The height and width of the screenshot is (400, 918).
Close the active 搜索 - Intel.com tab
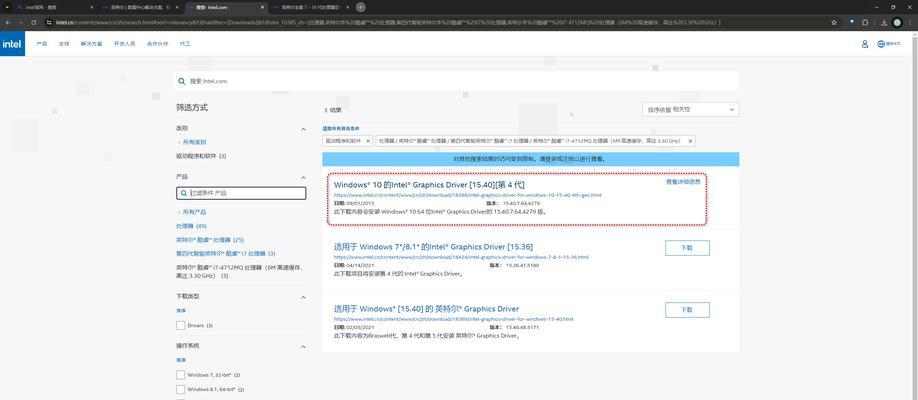[x=263, y=7]
